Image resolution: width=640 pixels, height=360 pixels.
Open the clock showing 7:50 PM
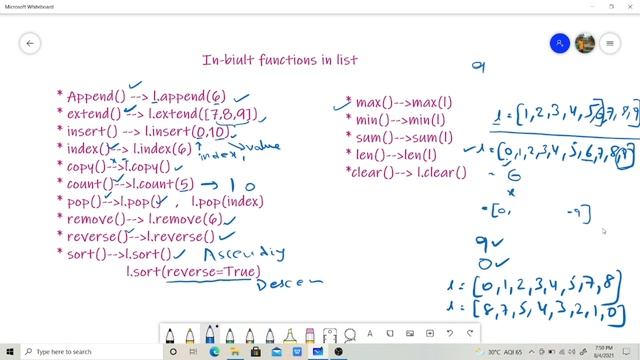click(604, 351)
